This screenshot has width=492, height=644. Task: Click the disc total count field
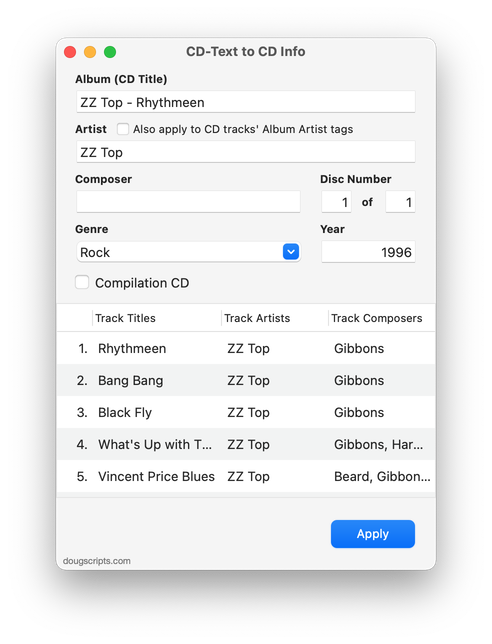[400, 202]
